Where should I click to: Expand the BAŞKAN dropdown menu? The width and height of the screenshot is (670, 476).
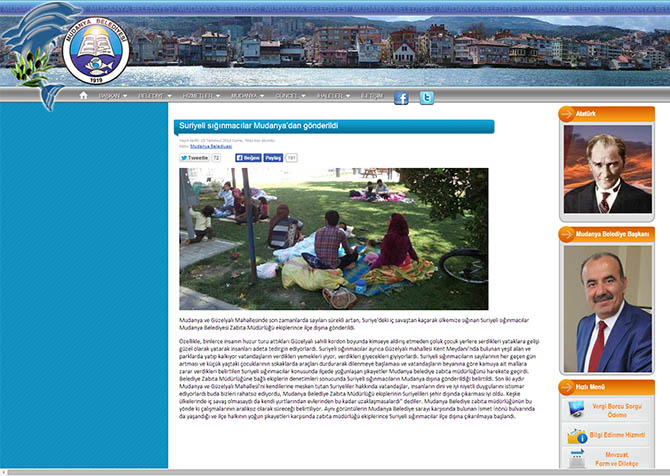coord(113,96)
